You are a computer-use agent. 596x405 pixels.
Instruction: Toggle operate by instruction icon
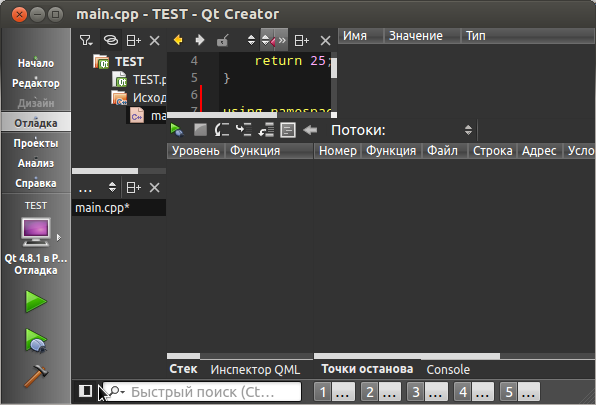[x=288, y=130]
